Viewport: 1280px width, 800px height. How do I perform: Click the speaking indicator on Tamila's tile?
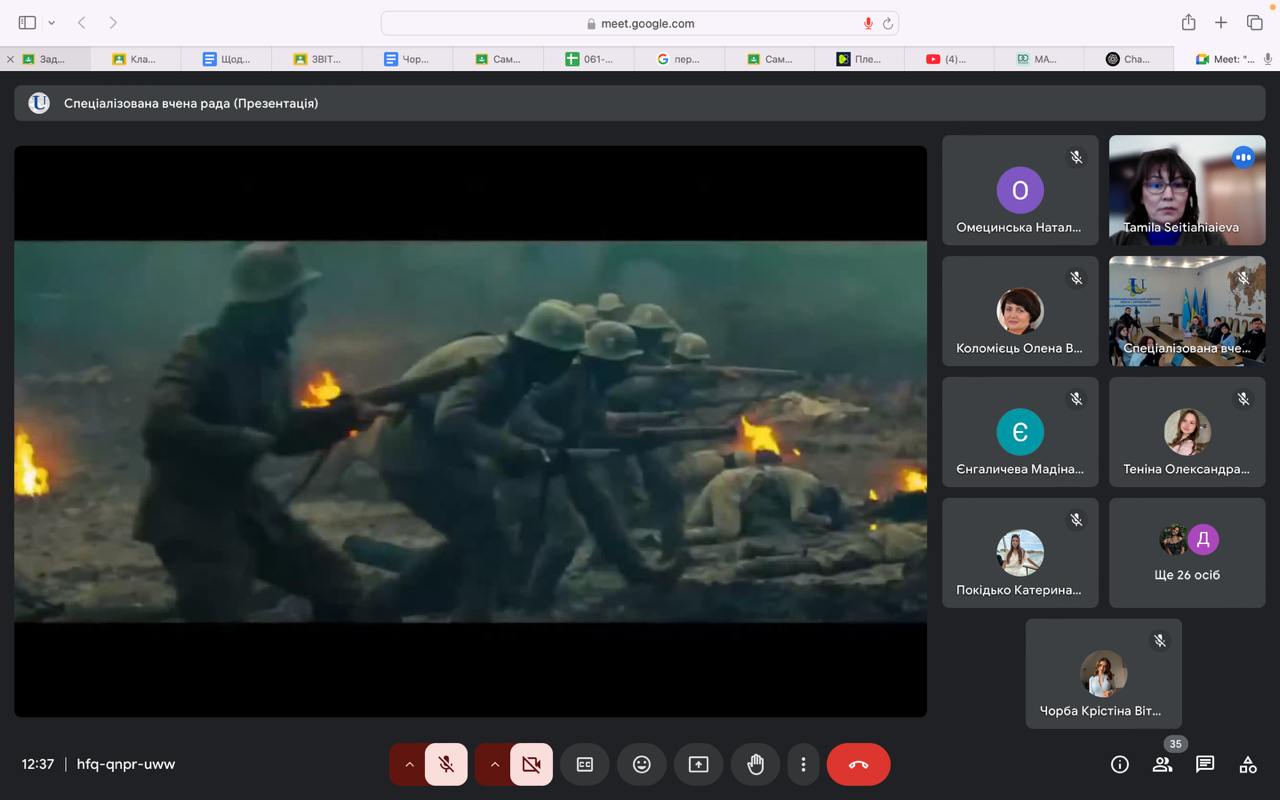(x=1243, y=157)
